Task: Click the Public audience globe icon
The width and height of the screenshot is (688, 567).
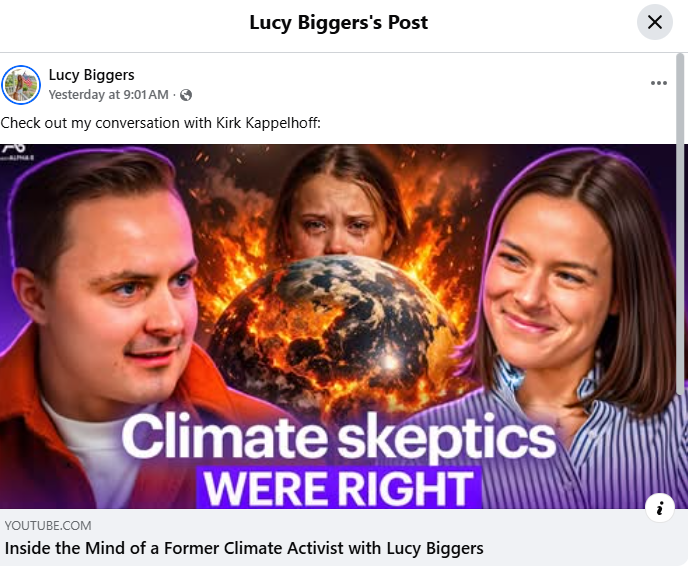Action: [x=186, y=95]
